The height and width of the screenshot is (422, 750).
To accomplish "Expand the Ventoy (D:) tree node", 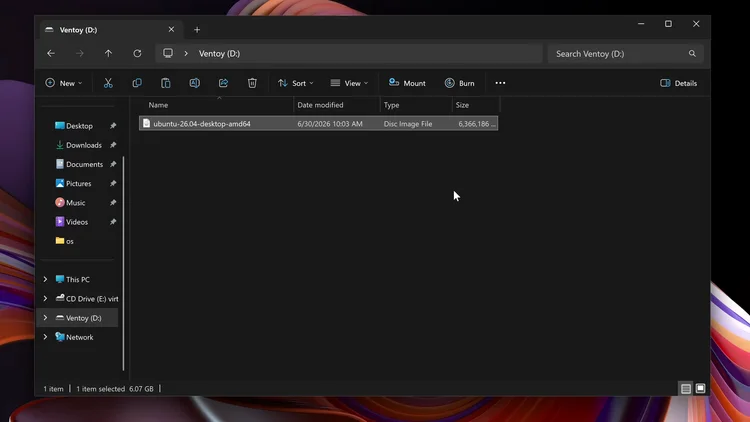I will [x=45, y=318].
